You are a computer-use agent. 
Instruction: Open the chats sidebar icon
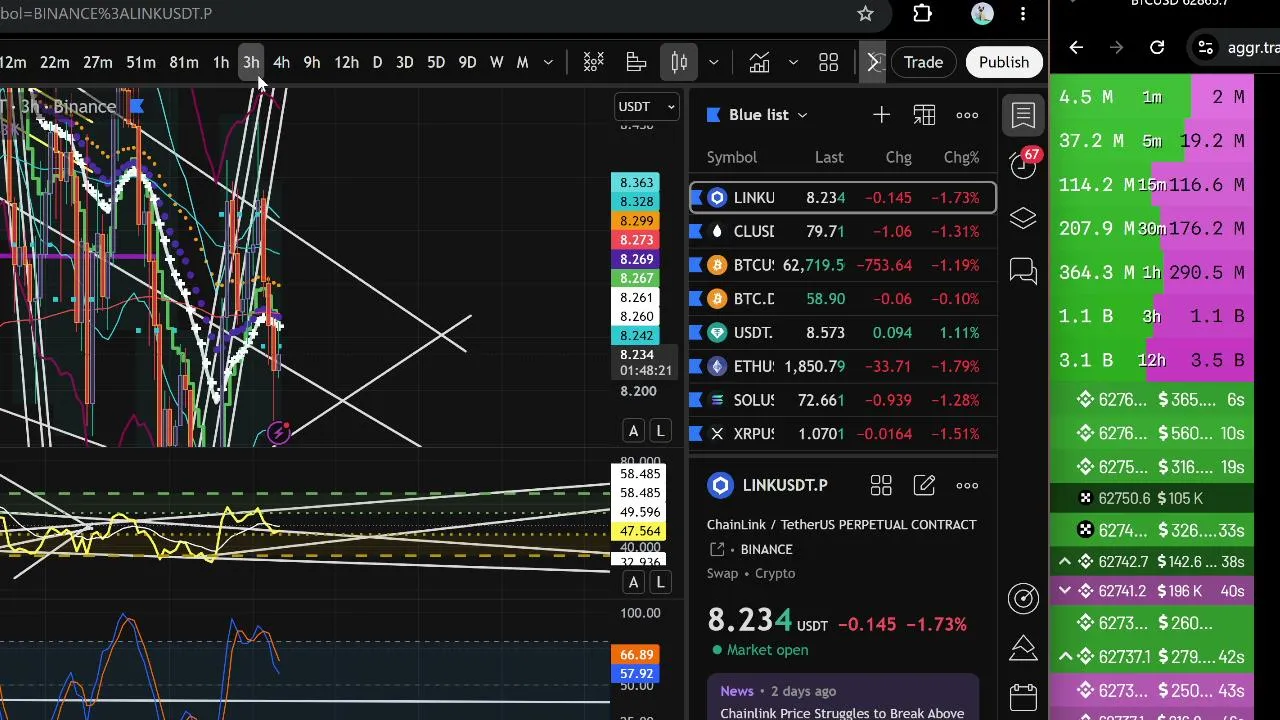pyautogui.click(x=1023, y=271)
